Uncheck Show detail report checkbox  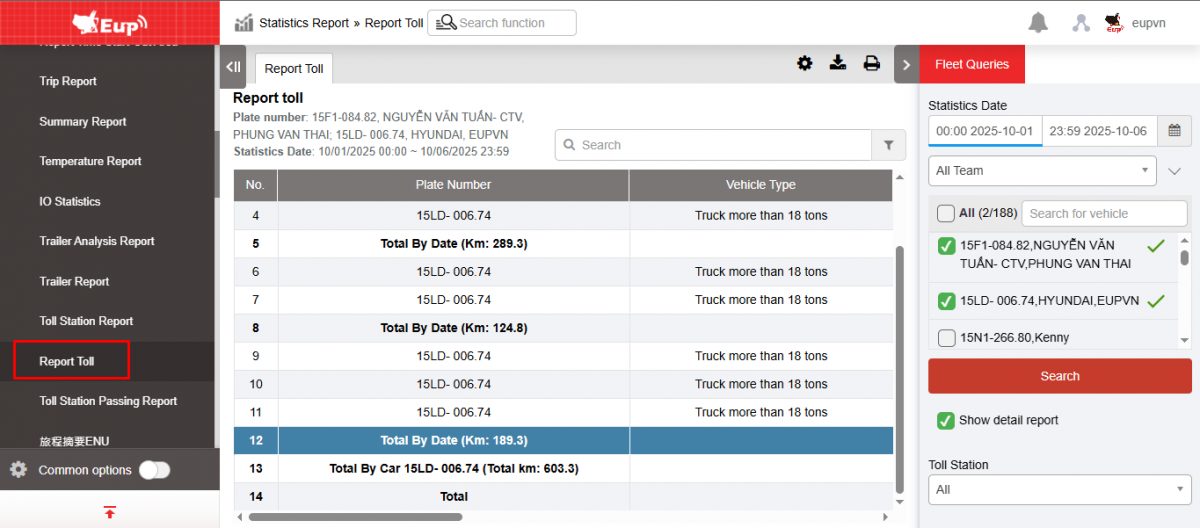click(945, 420)
